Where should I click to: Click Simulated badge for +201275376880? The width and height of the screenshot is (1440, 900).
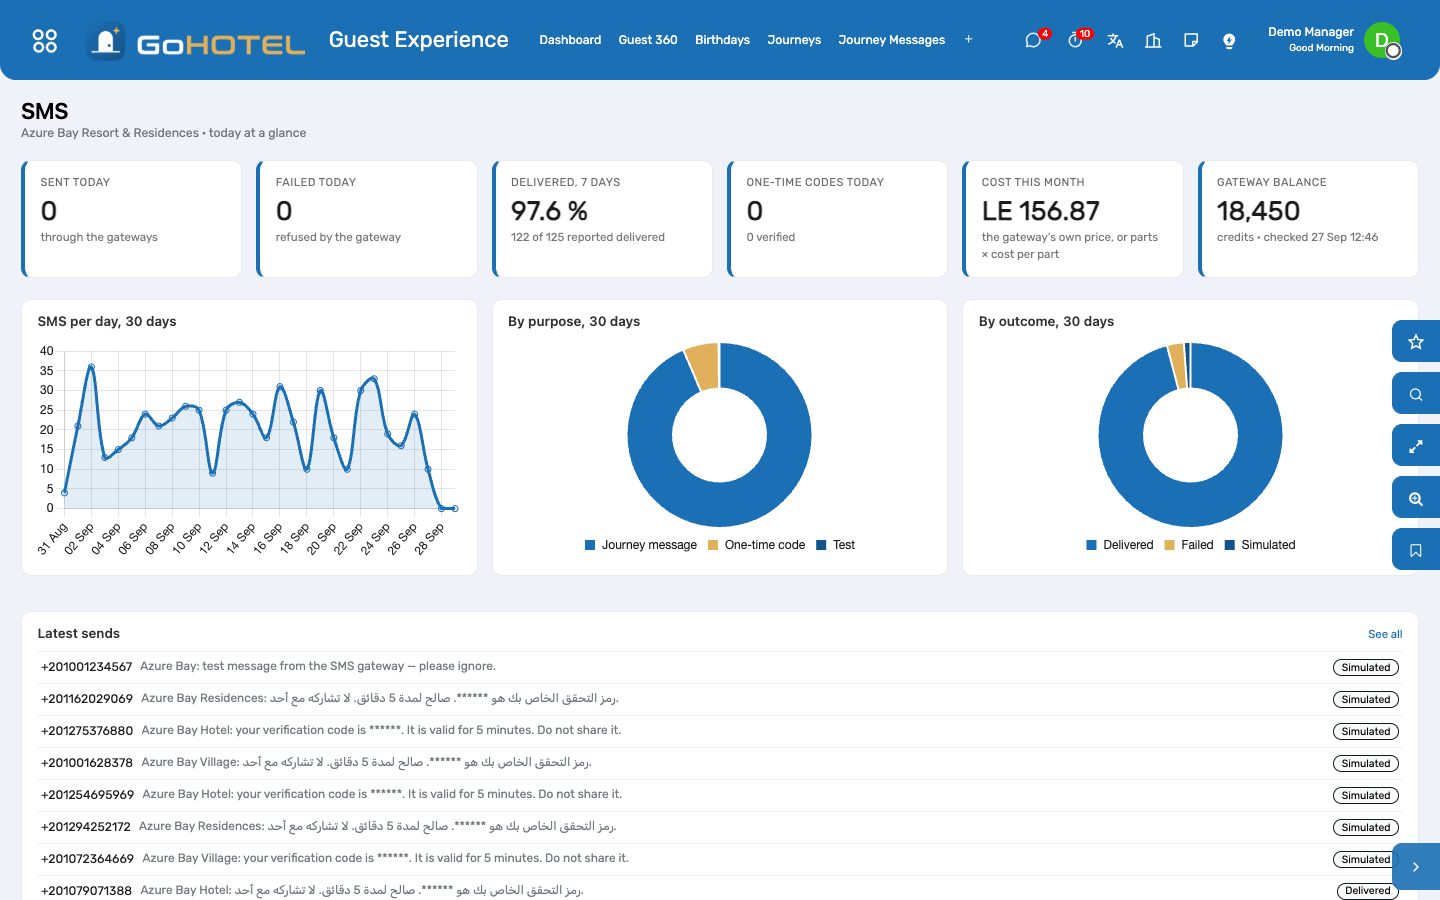tap(1366, 732)
